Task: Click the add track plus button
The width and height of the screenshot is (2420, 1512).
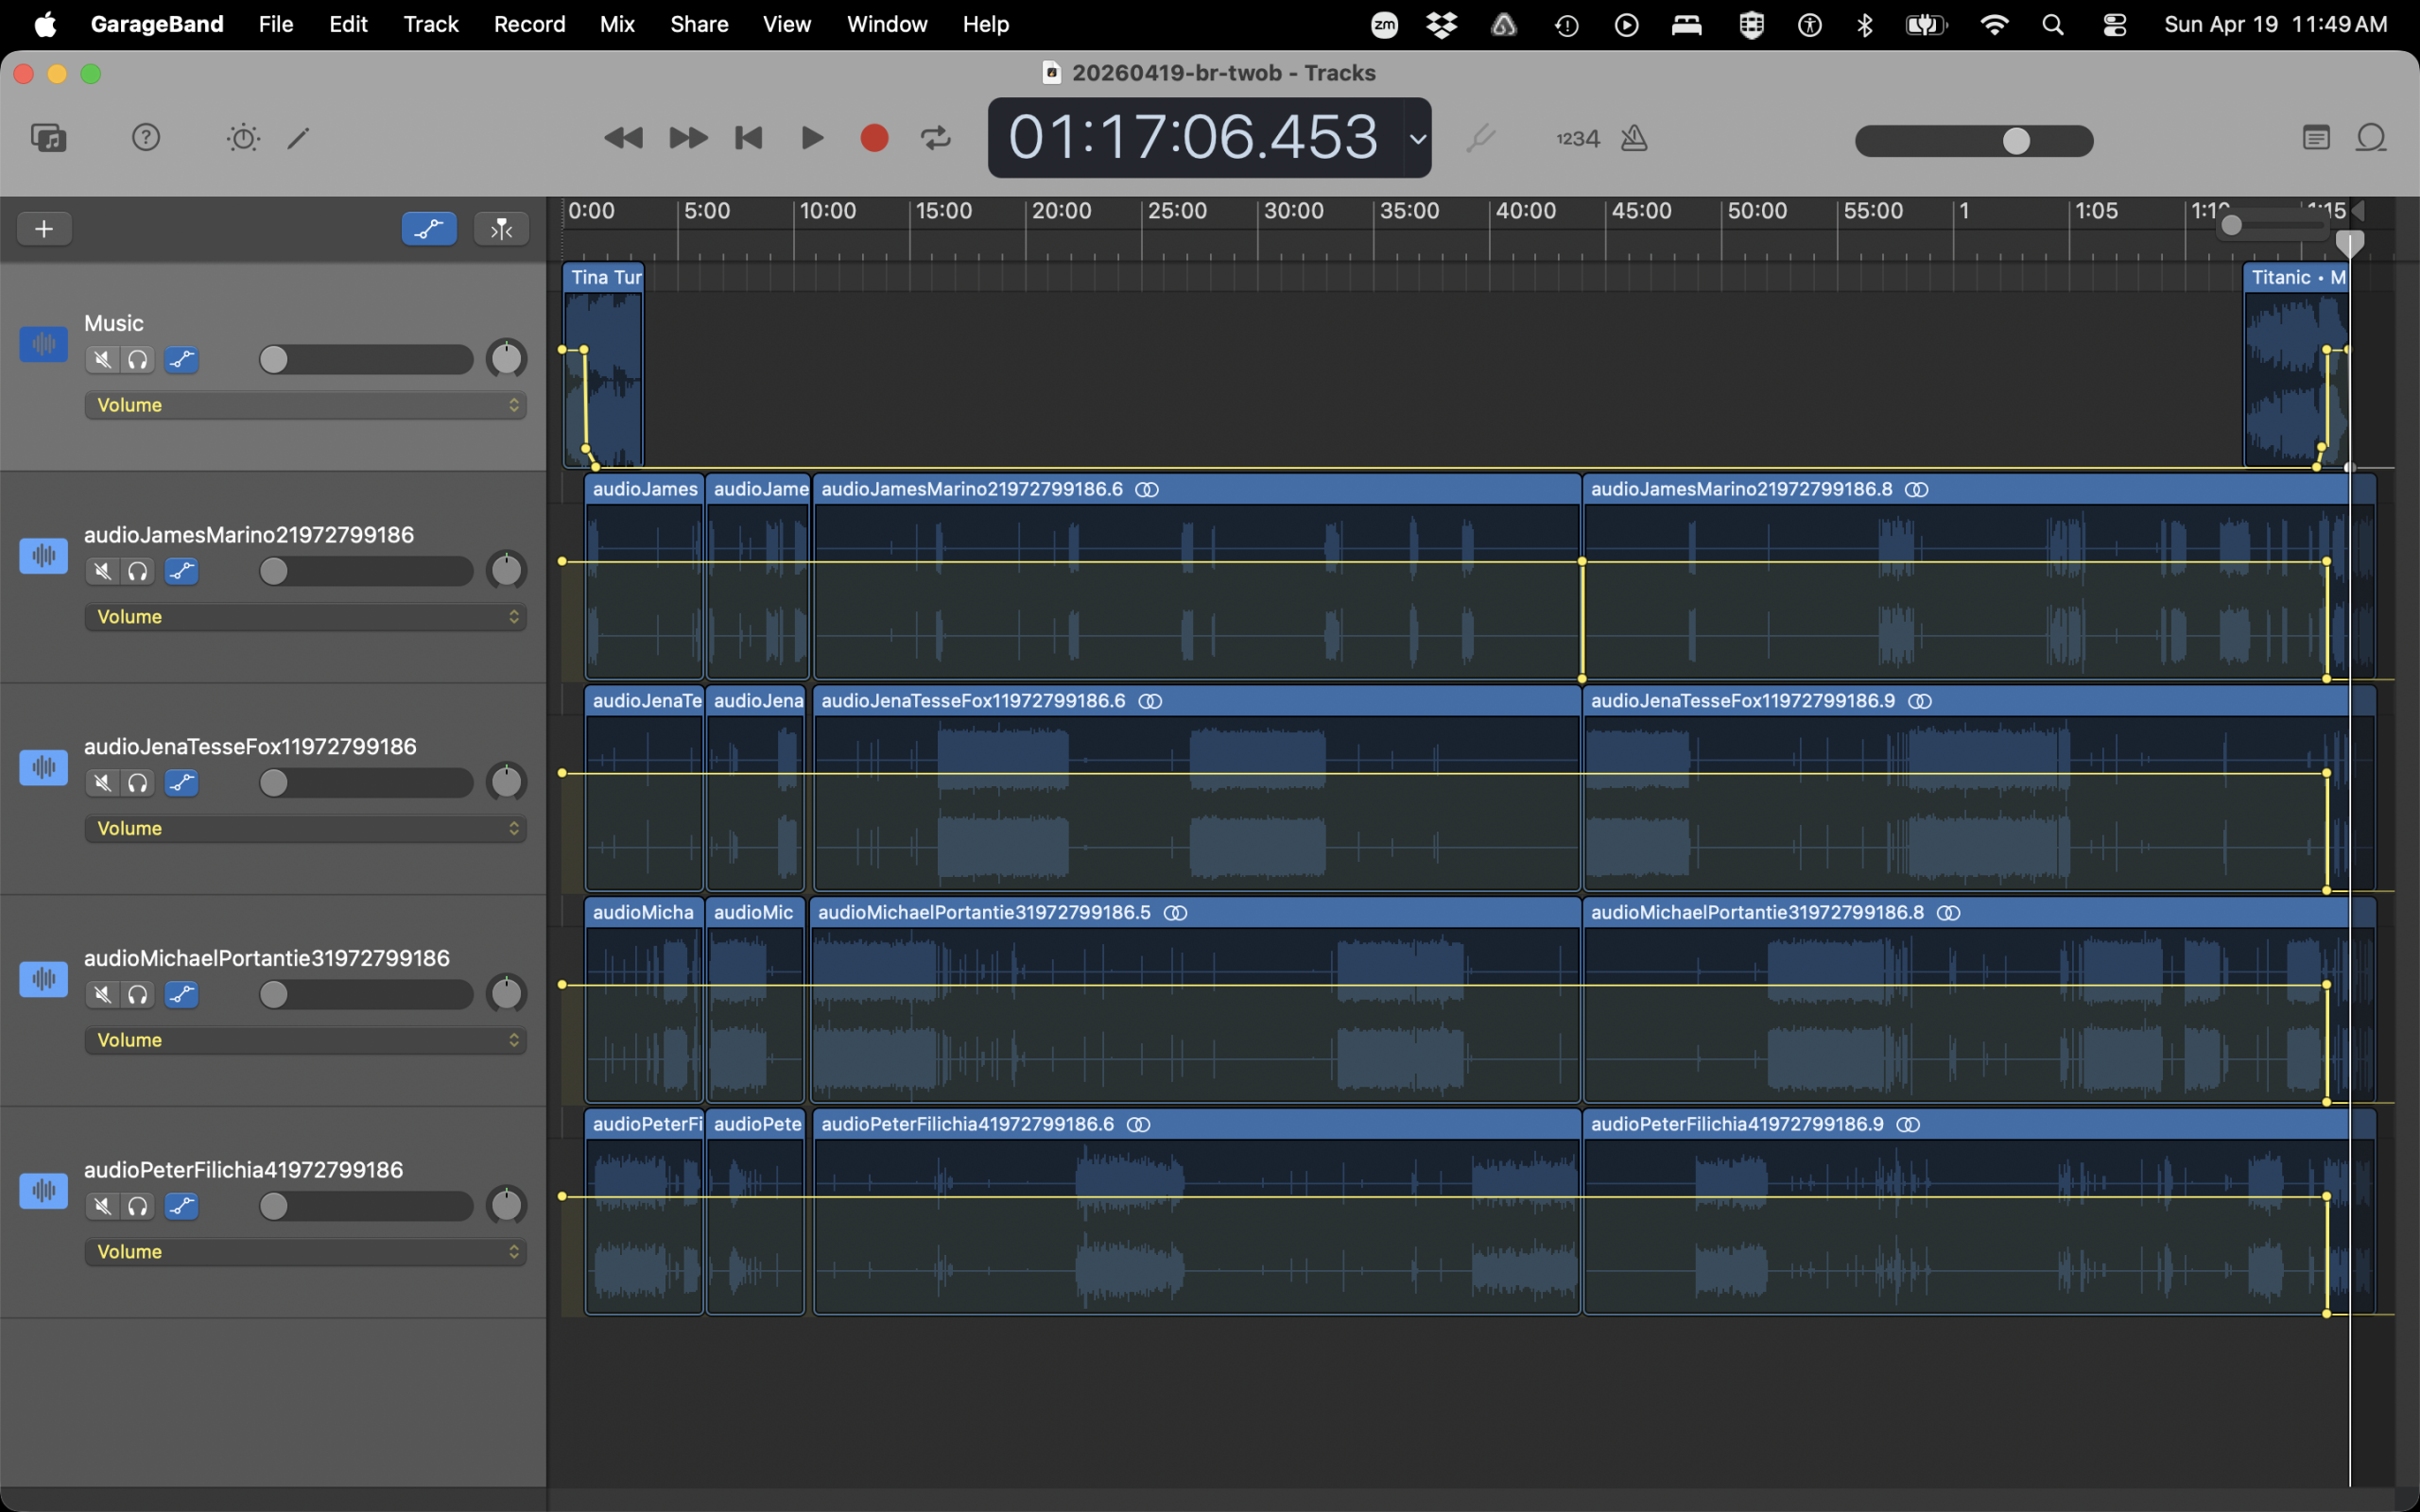Action: coord(44,229)
